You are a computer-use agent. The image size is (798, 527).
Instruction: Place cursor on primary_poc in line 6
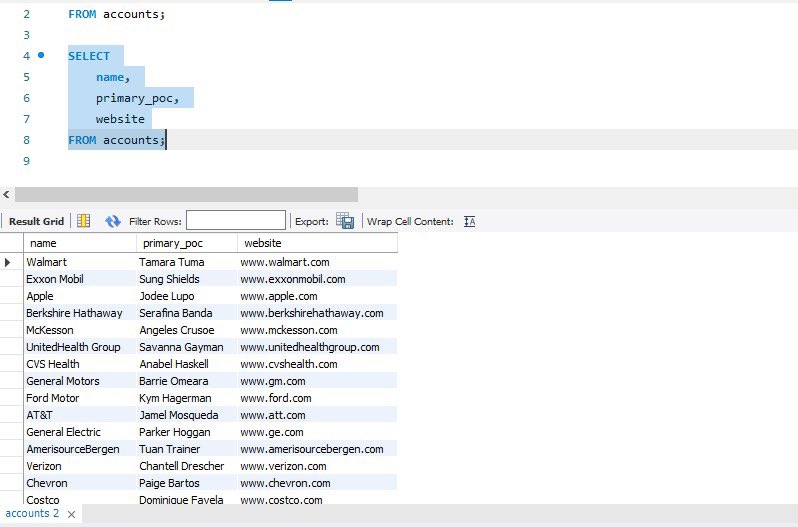tap(134, 98)
